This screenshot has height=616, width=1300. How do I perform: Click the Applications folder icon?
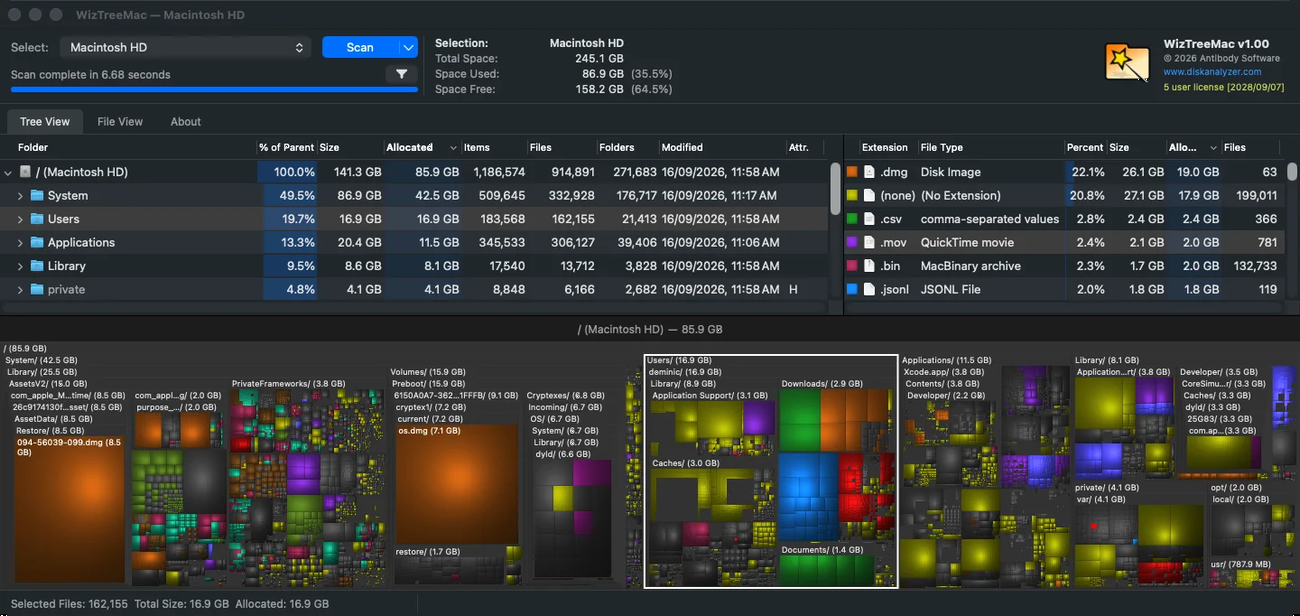37,242
